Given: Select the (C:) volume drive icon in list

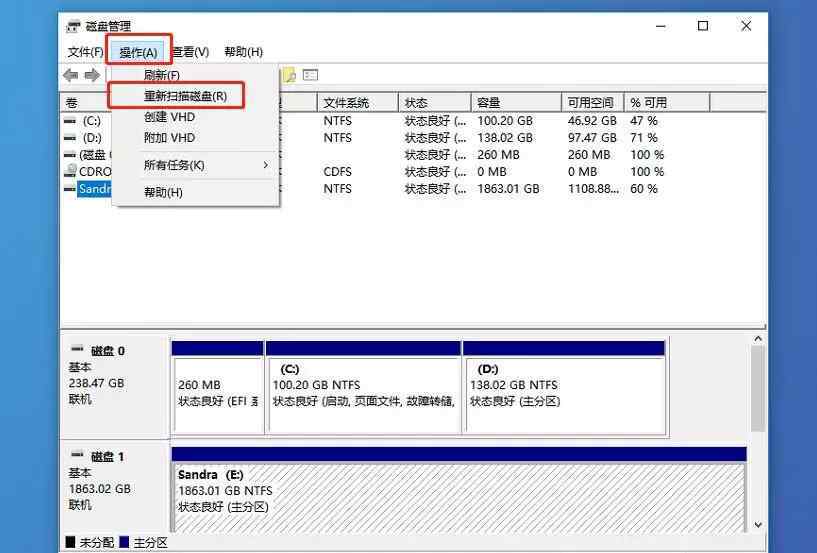Looking at the screenshot, I should point(69,120).
